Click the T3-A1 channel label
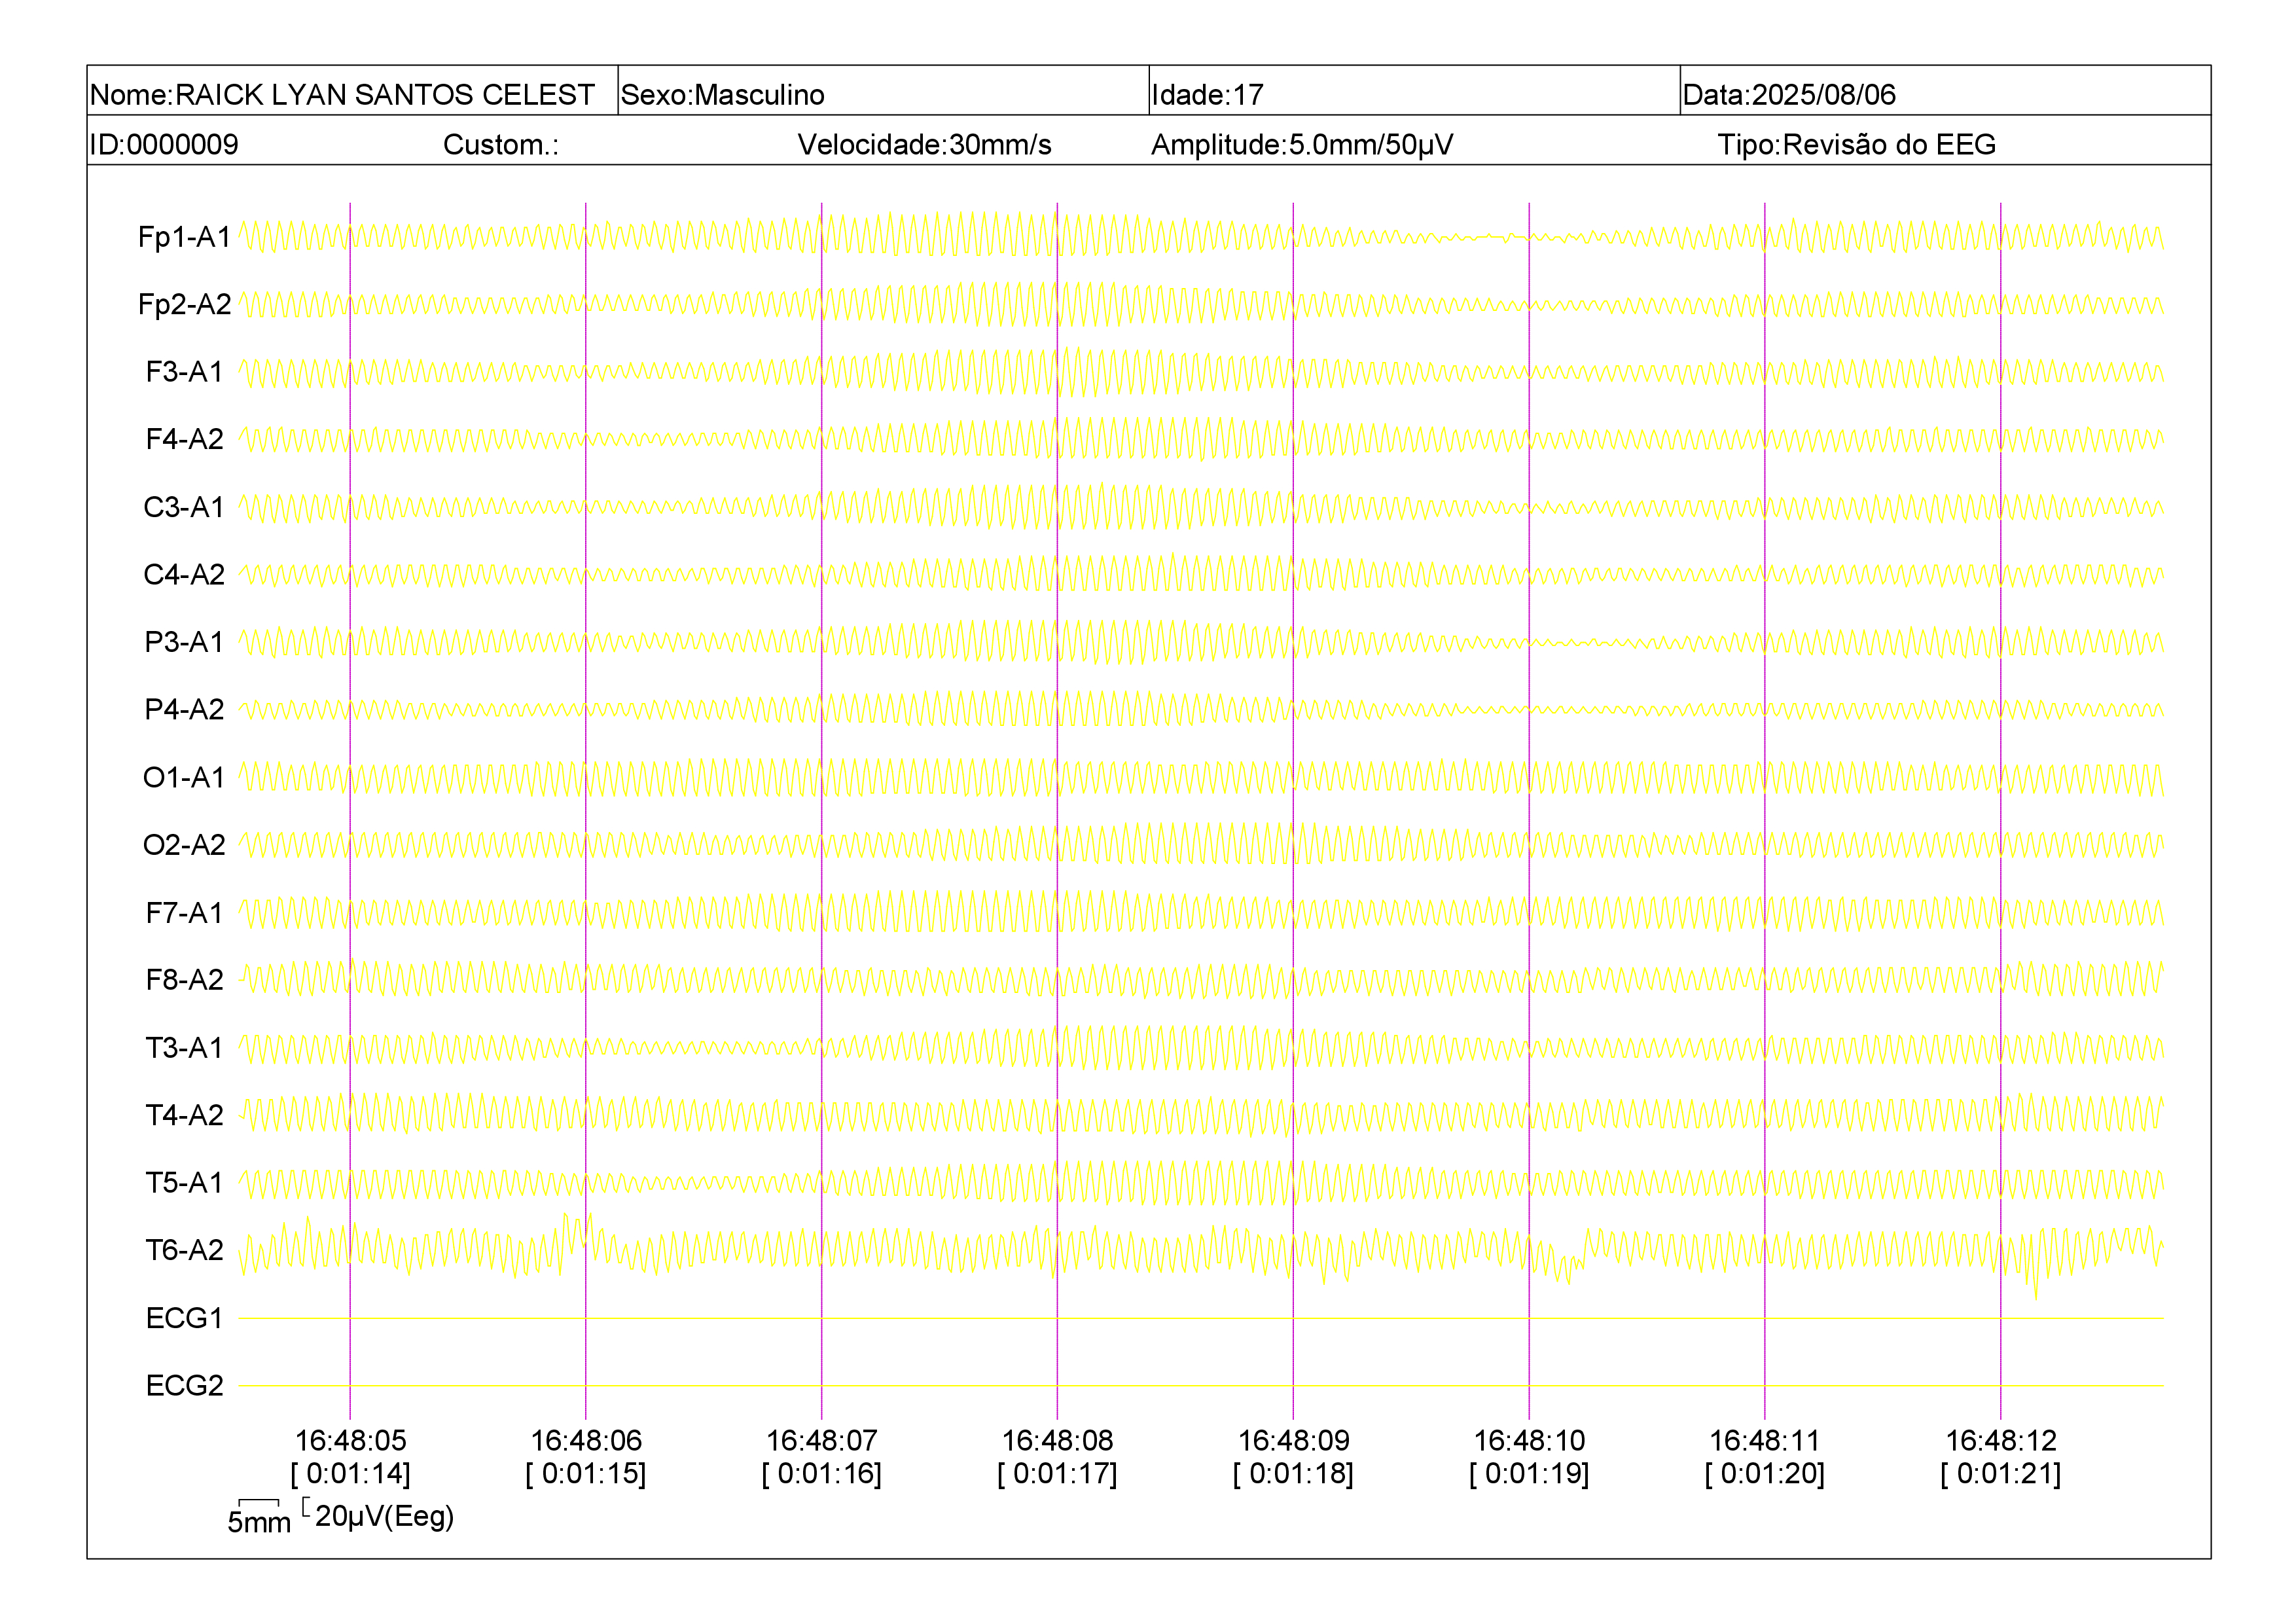Screen dimensions: 2296x1624 coord(184,1047)
